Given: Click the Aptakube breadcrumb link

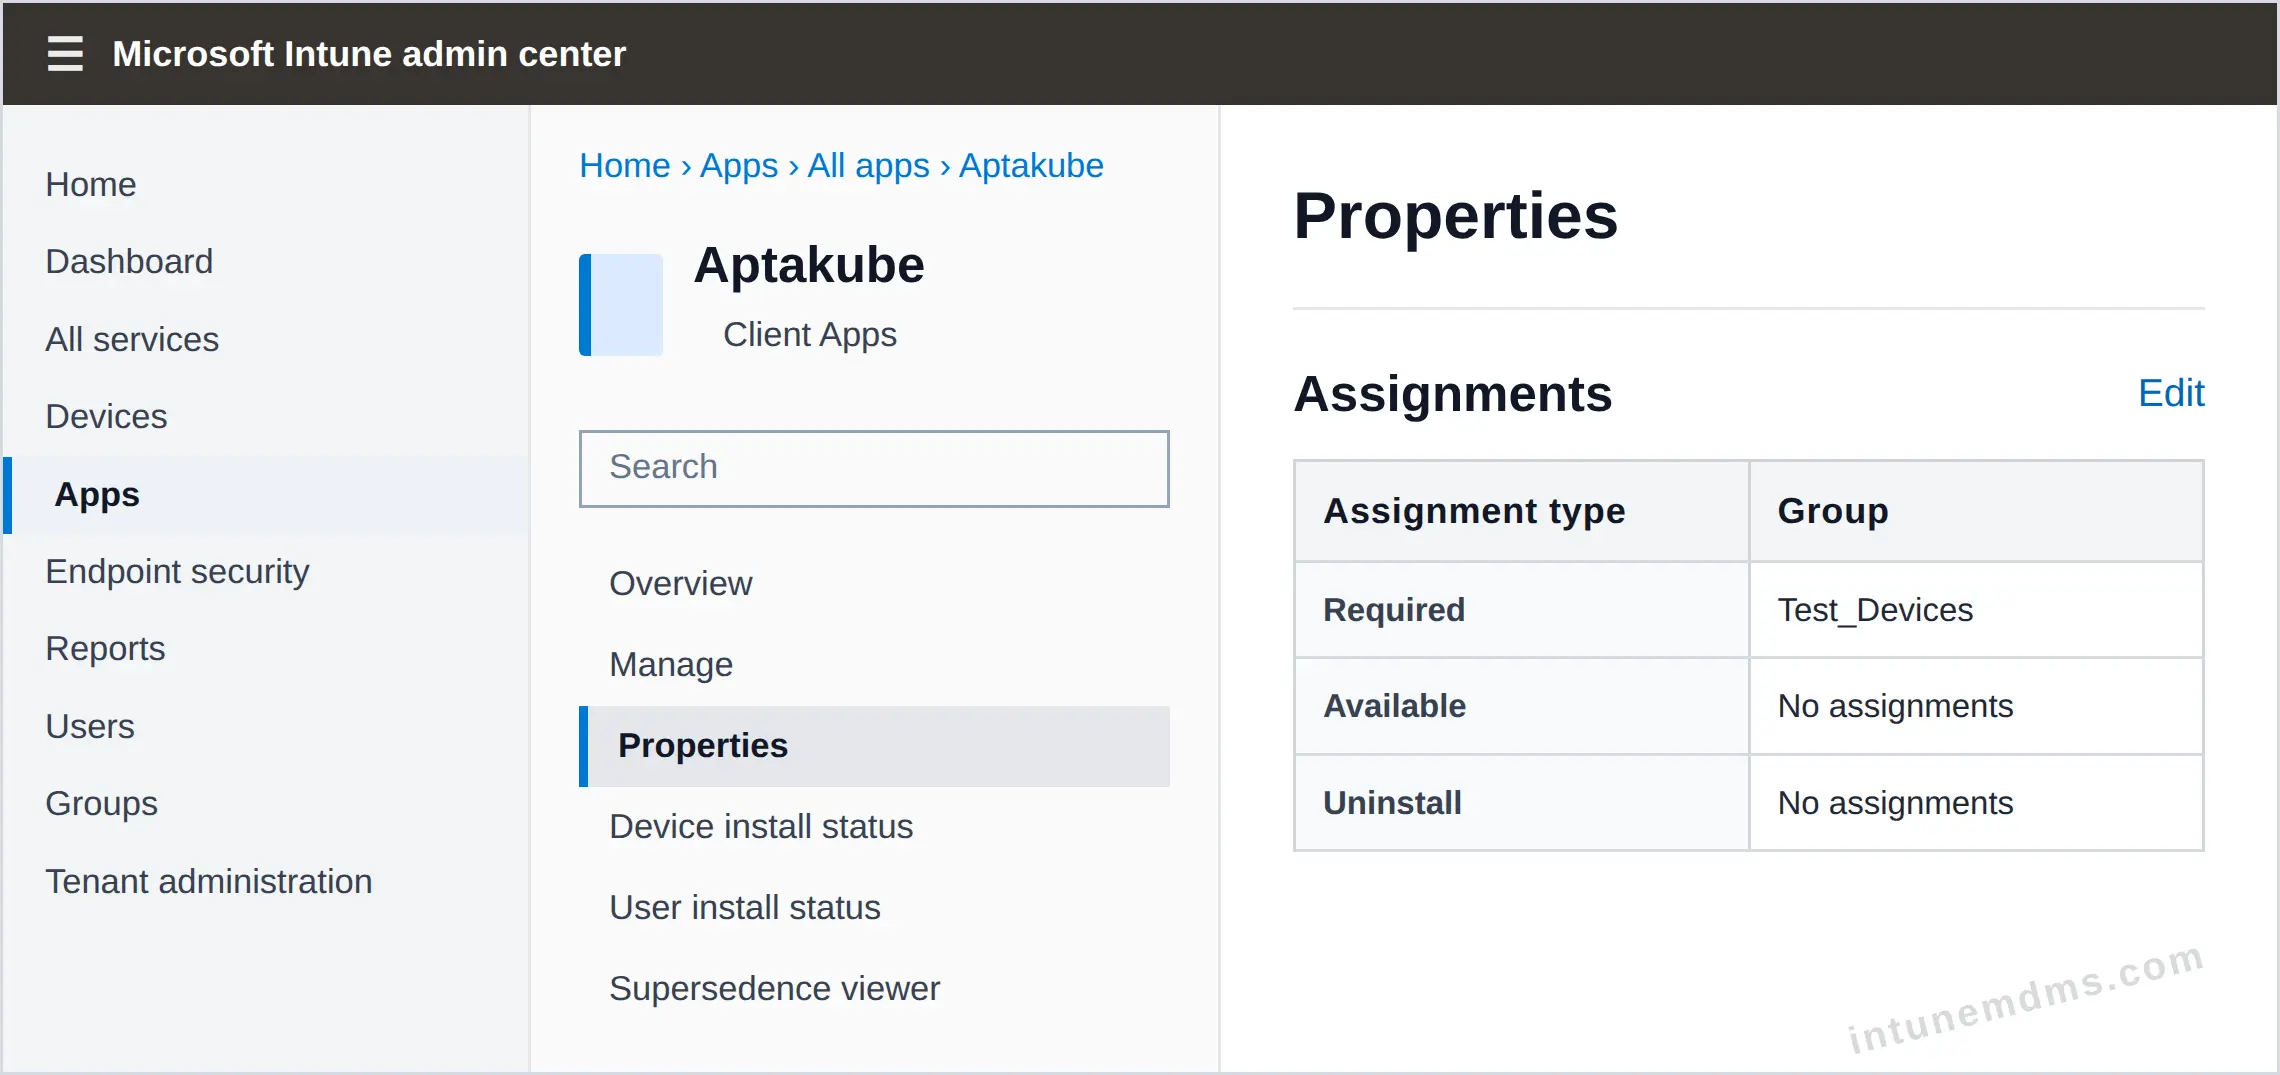Looking at the screenshot, I should coord(1031,165).
